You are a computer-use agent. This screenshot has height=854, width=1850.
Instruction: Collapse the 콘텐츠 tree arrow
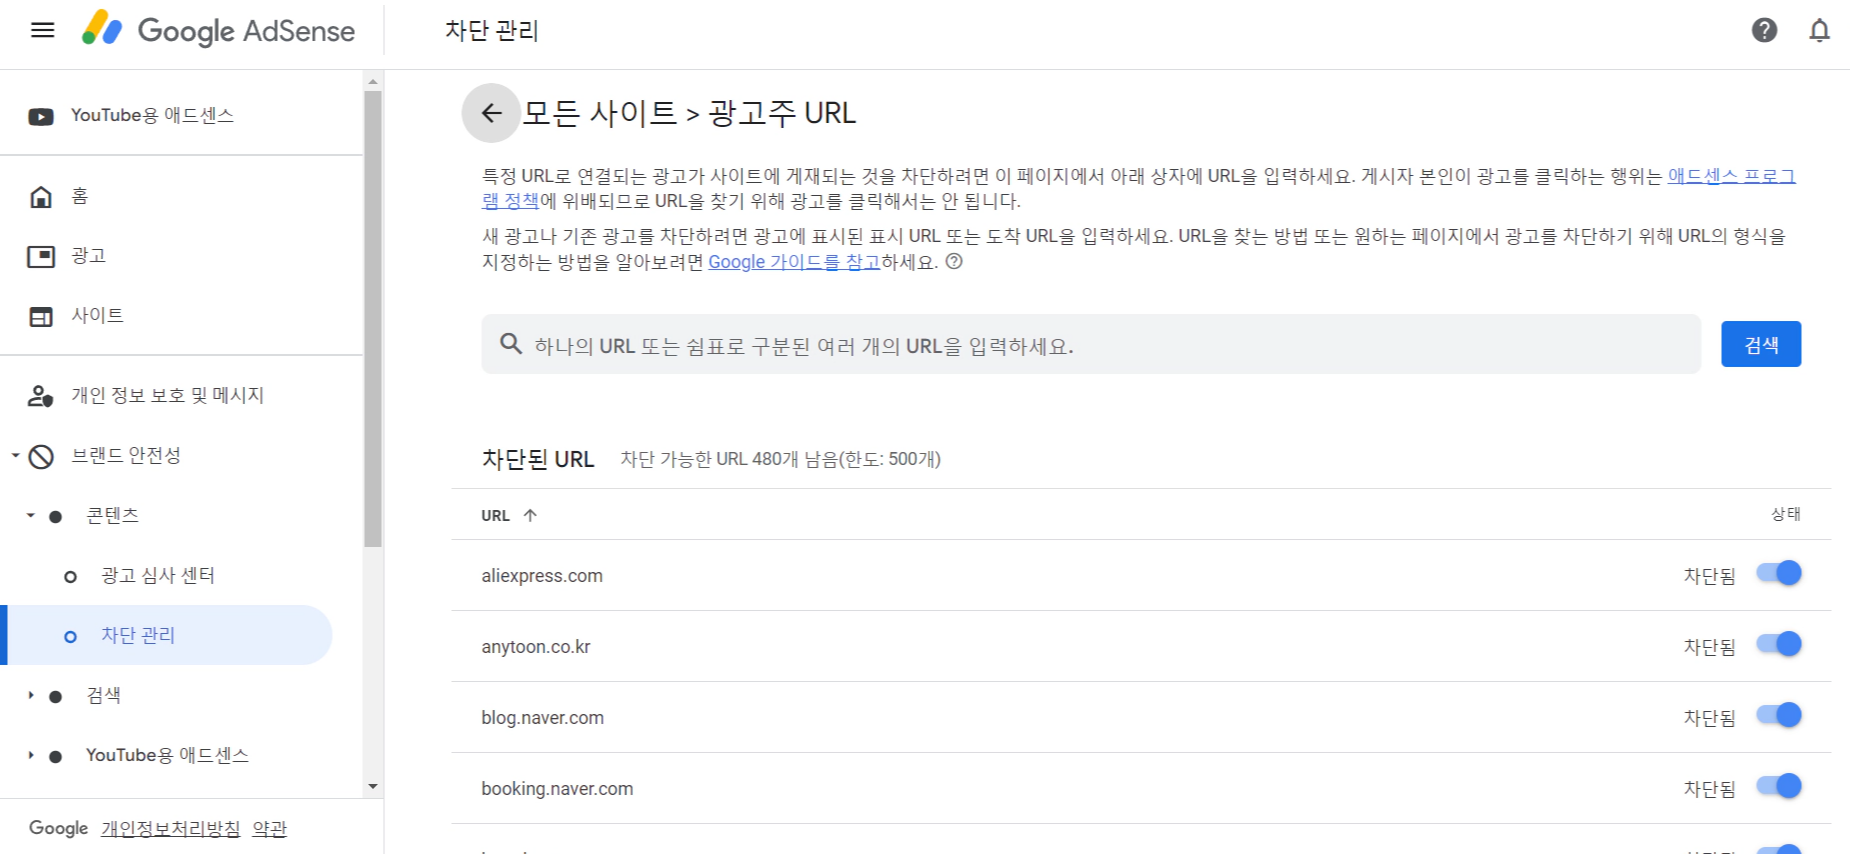(30, 515)
